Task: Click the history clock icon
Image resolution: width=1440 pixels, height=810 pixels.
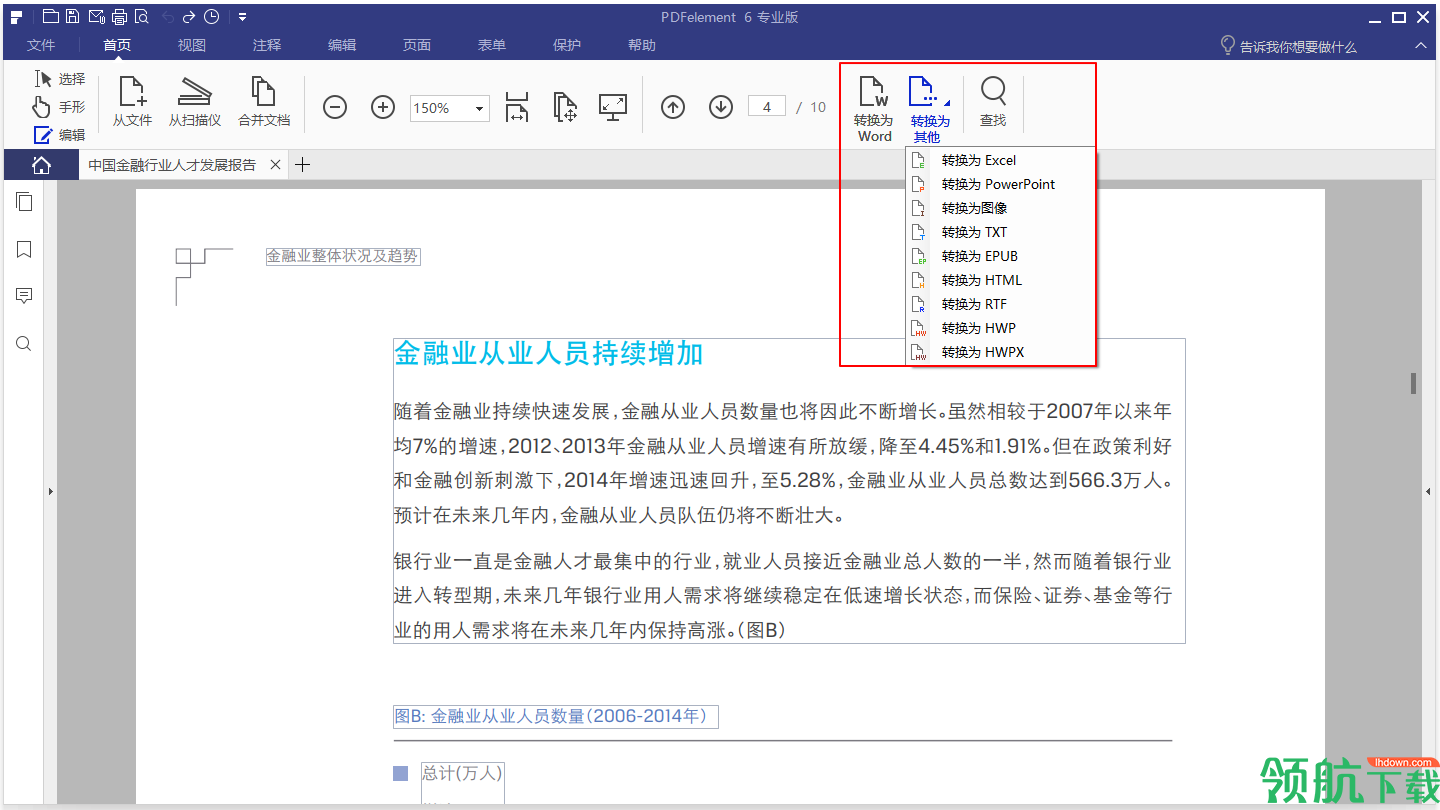Action: tap(211, 16)
